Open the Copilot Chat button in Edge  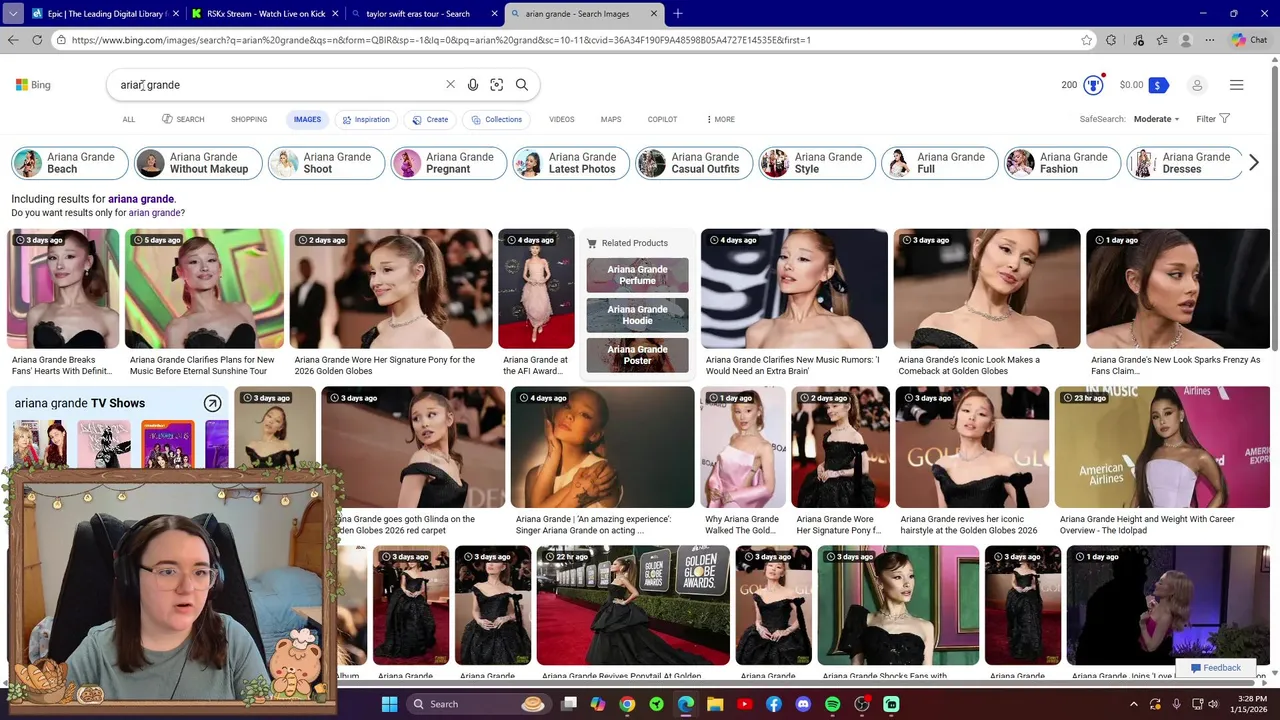point(1250,40)
